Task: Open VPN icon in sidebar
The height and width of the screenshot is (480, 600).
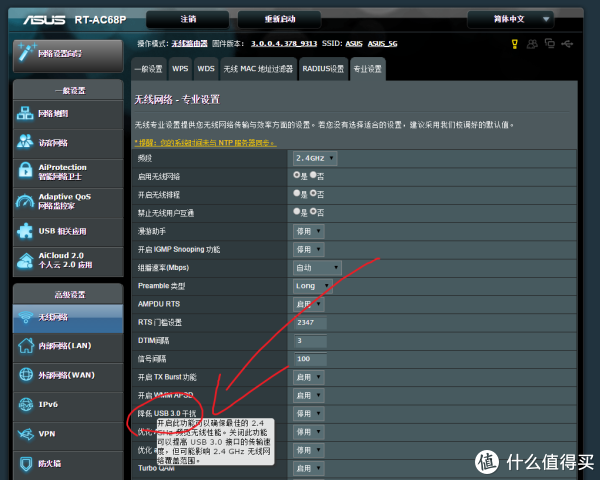Action: point(26,434)
